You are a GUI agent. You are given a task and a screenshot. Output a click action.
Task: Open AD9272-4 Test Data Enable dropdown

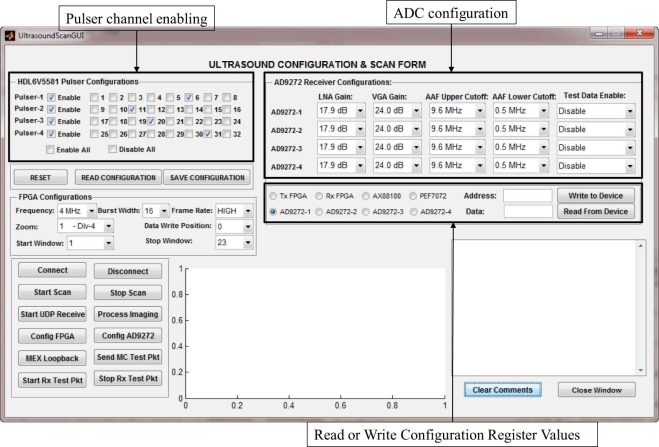click(x=596, y=166)
